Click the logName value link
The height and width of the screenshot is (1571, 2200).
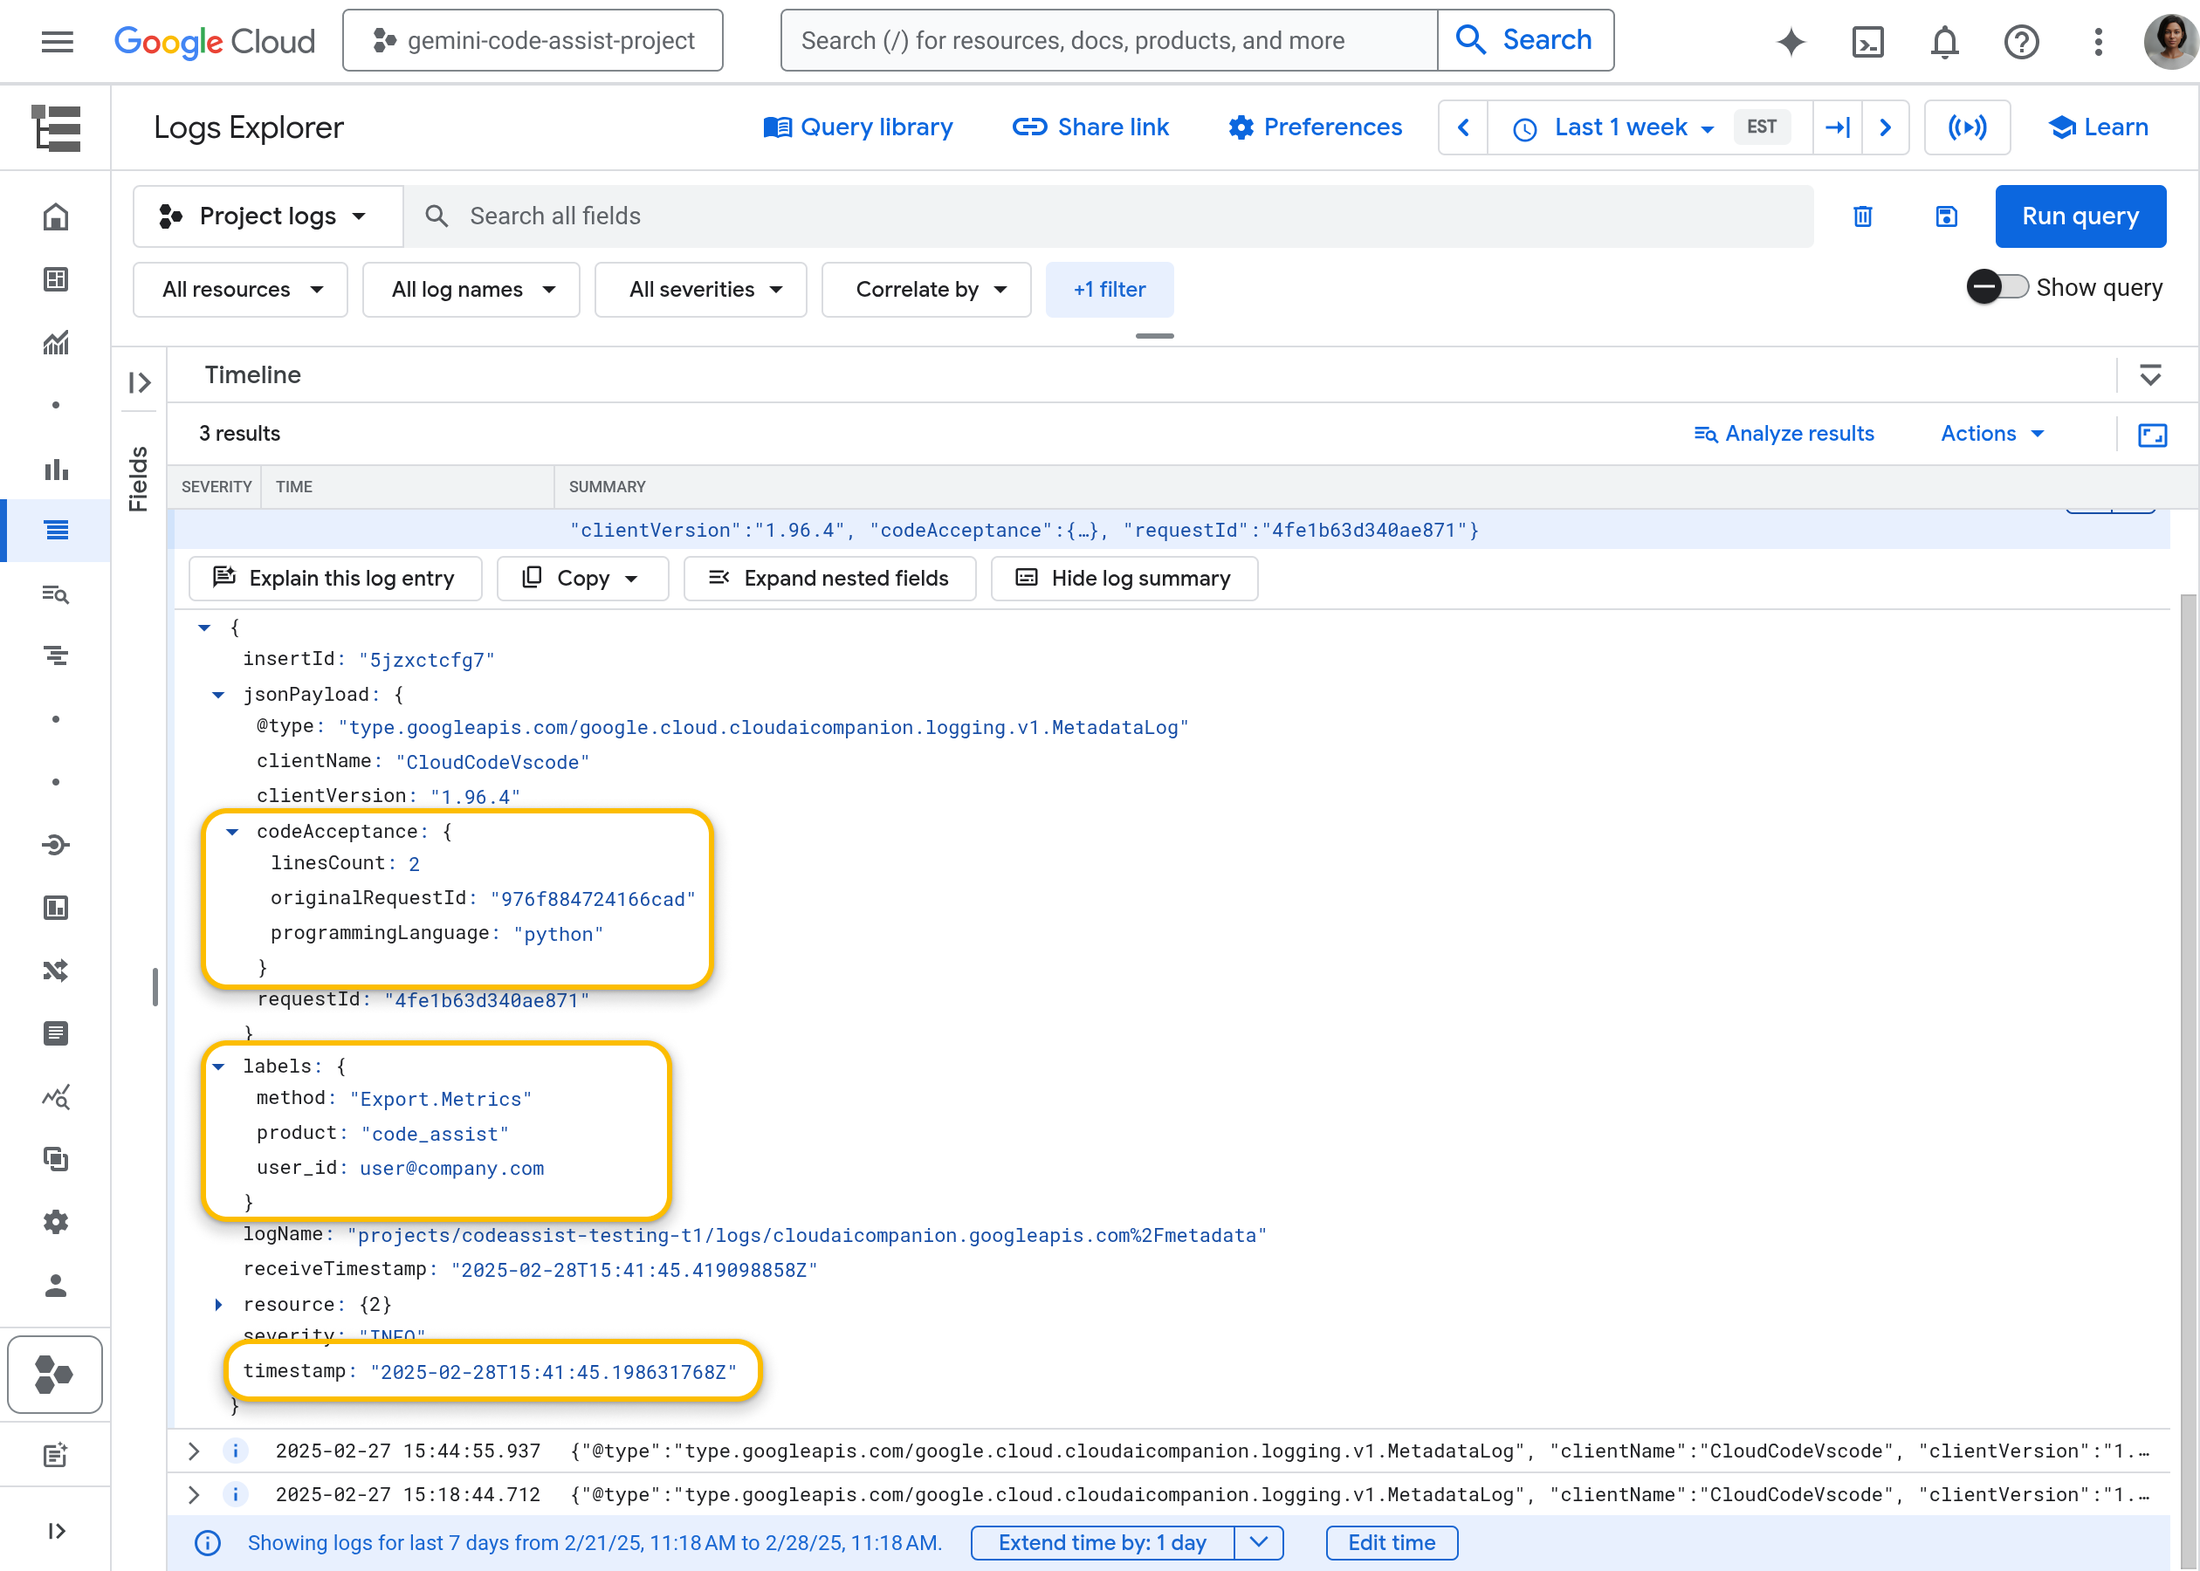[807, 1236]
